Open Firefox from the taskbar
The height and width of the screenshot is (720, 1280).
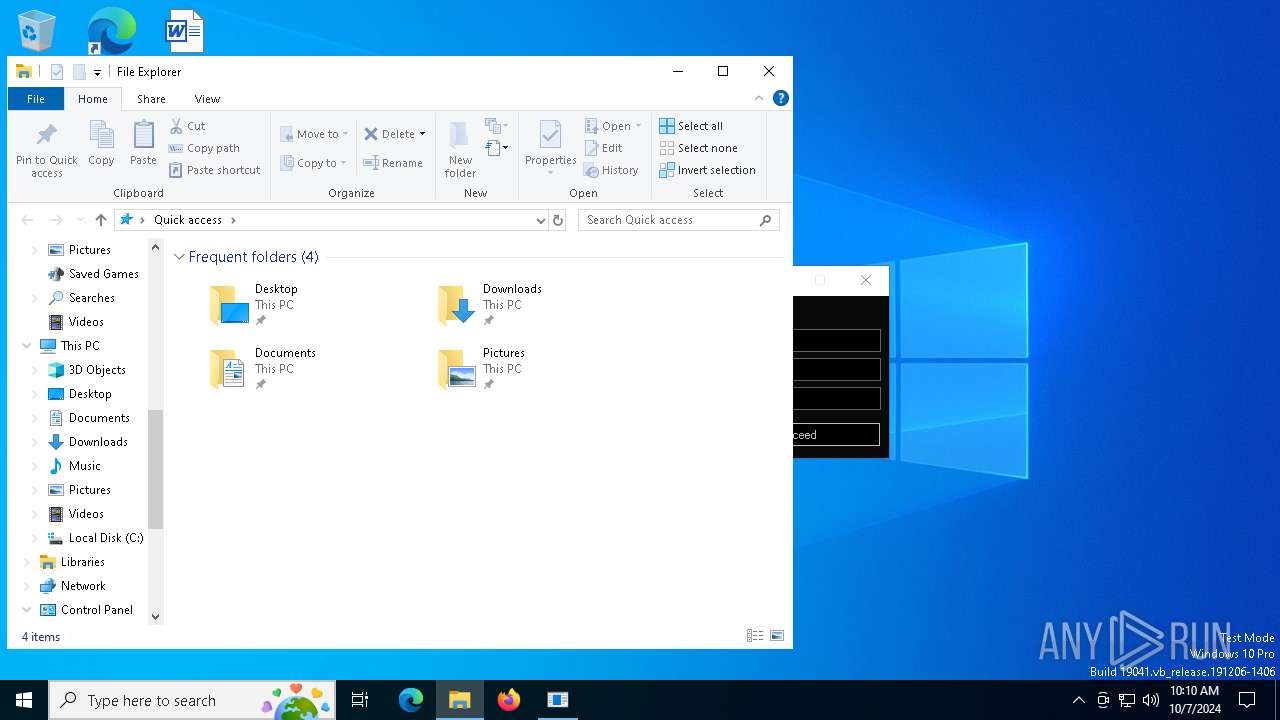click(x=509, y=700)
